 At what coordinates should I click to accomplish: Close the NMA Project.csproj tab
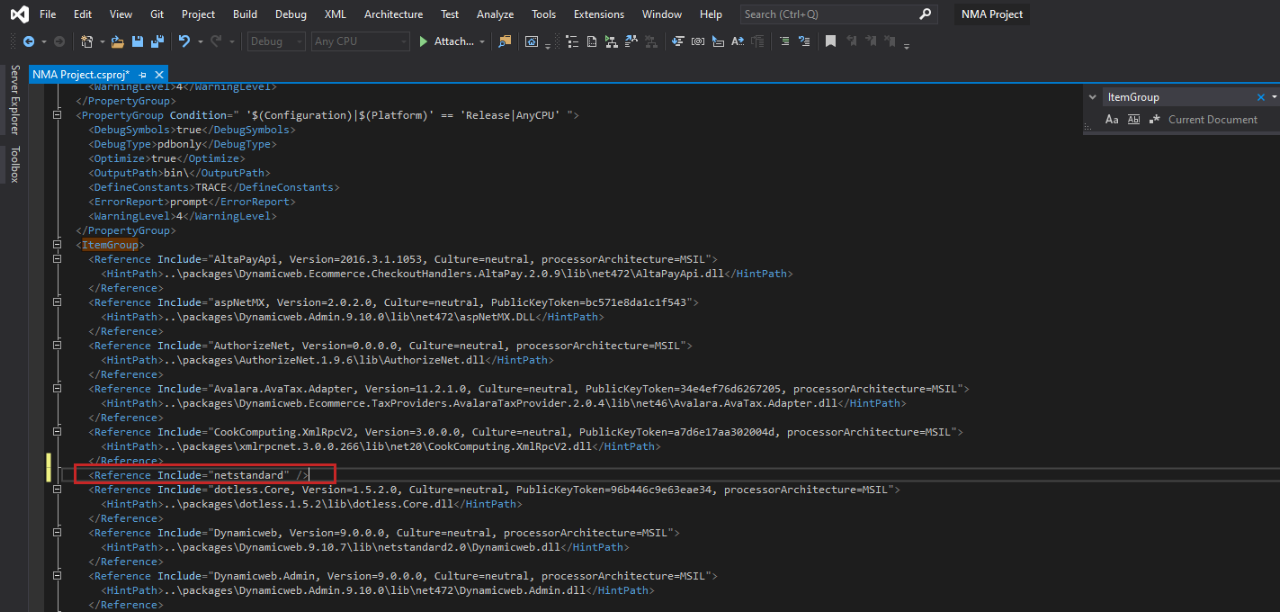159,75
